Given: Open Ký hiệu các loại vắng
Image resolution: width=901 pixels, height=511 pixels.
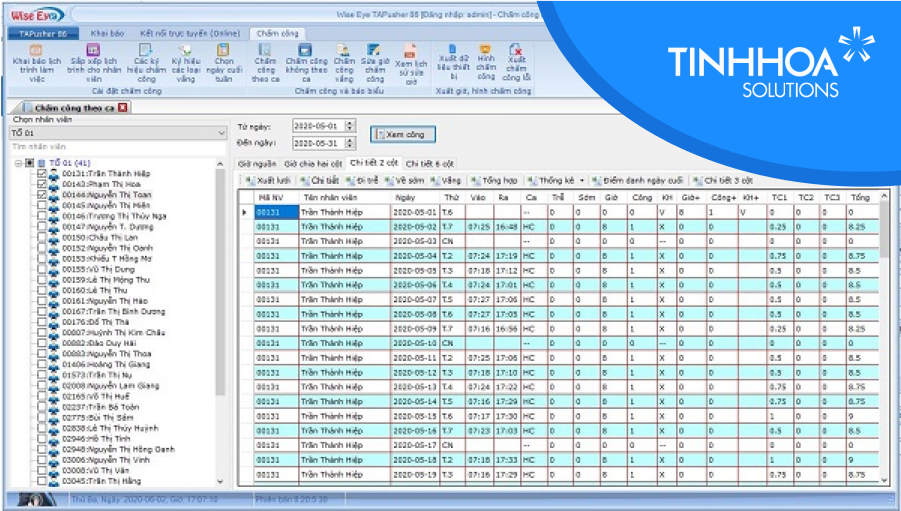Looking at the screenshot, I should (x=186, y=63).
